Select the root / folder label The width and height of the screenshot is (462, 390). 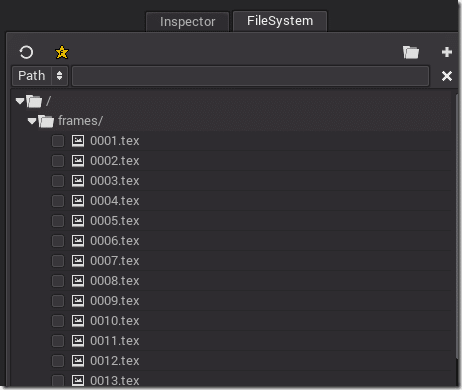(48, 101)
